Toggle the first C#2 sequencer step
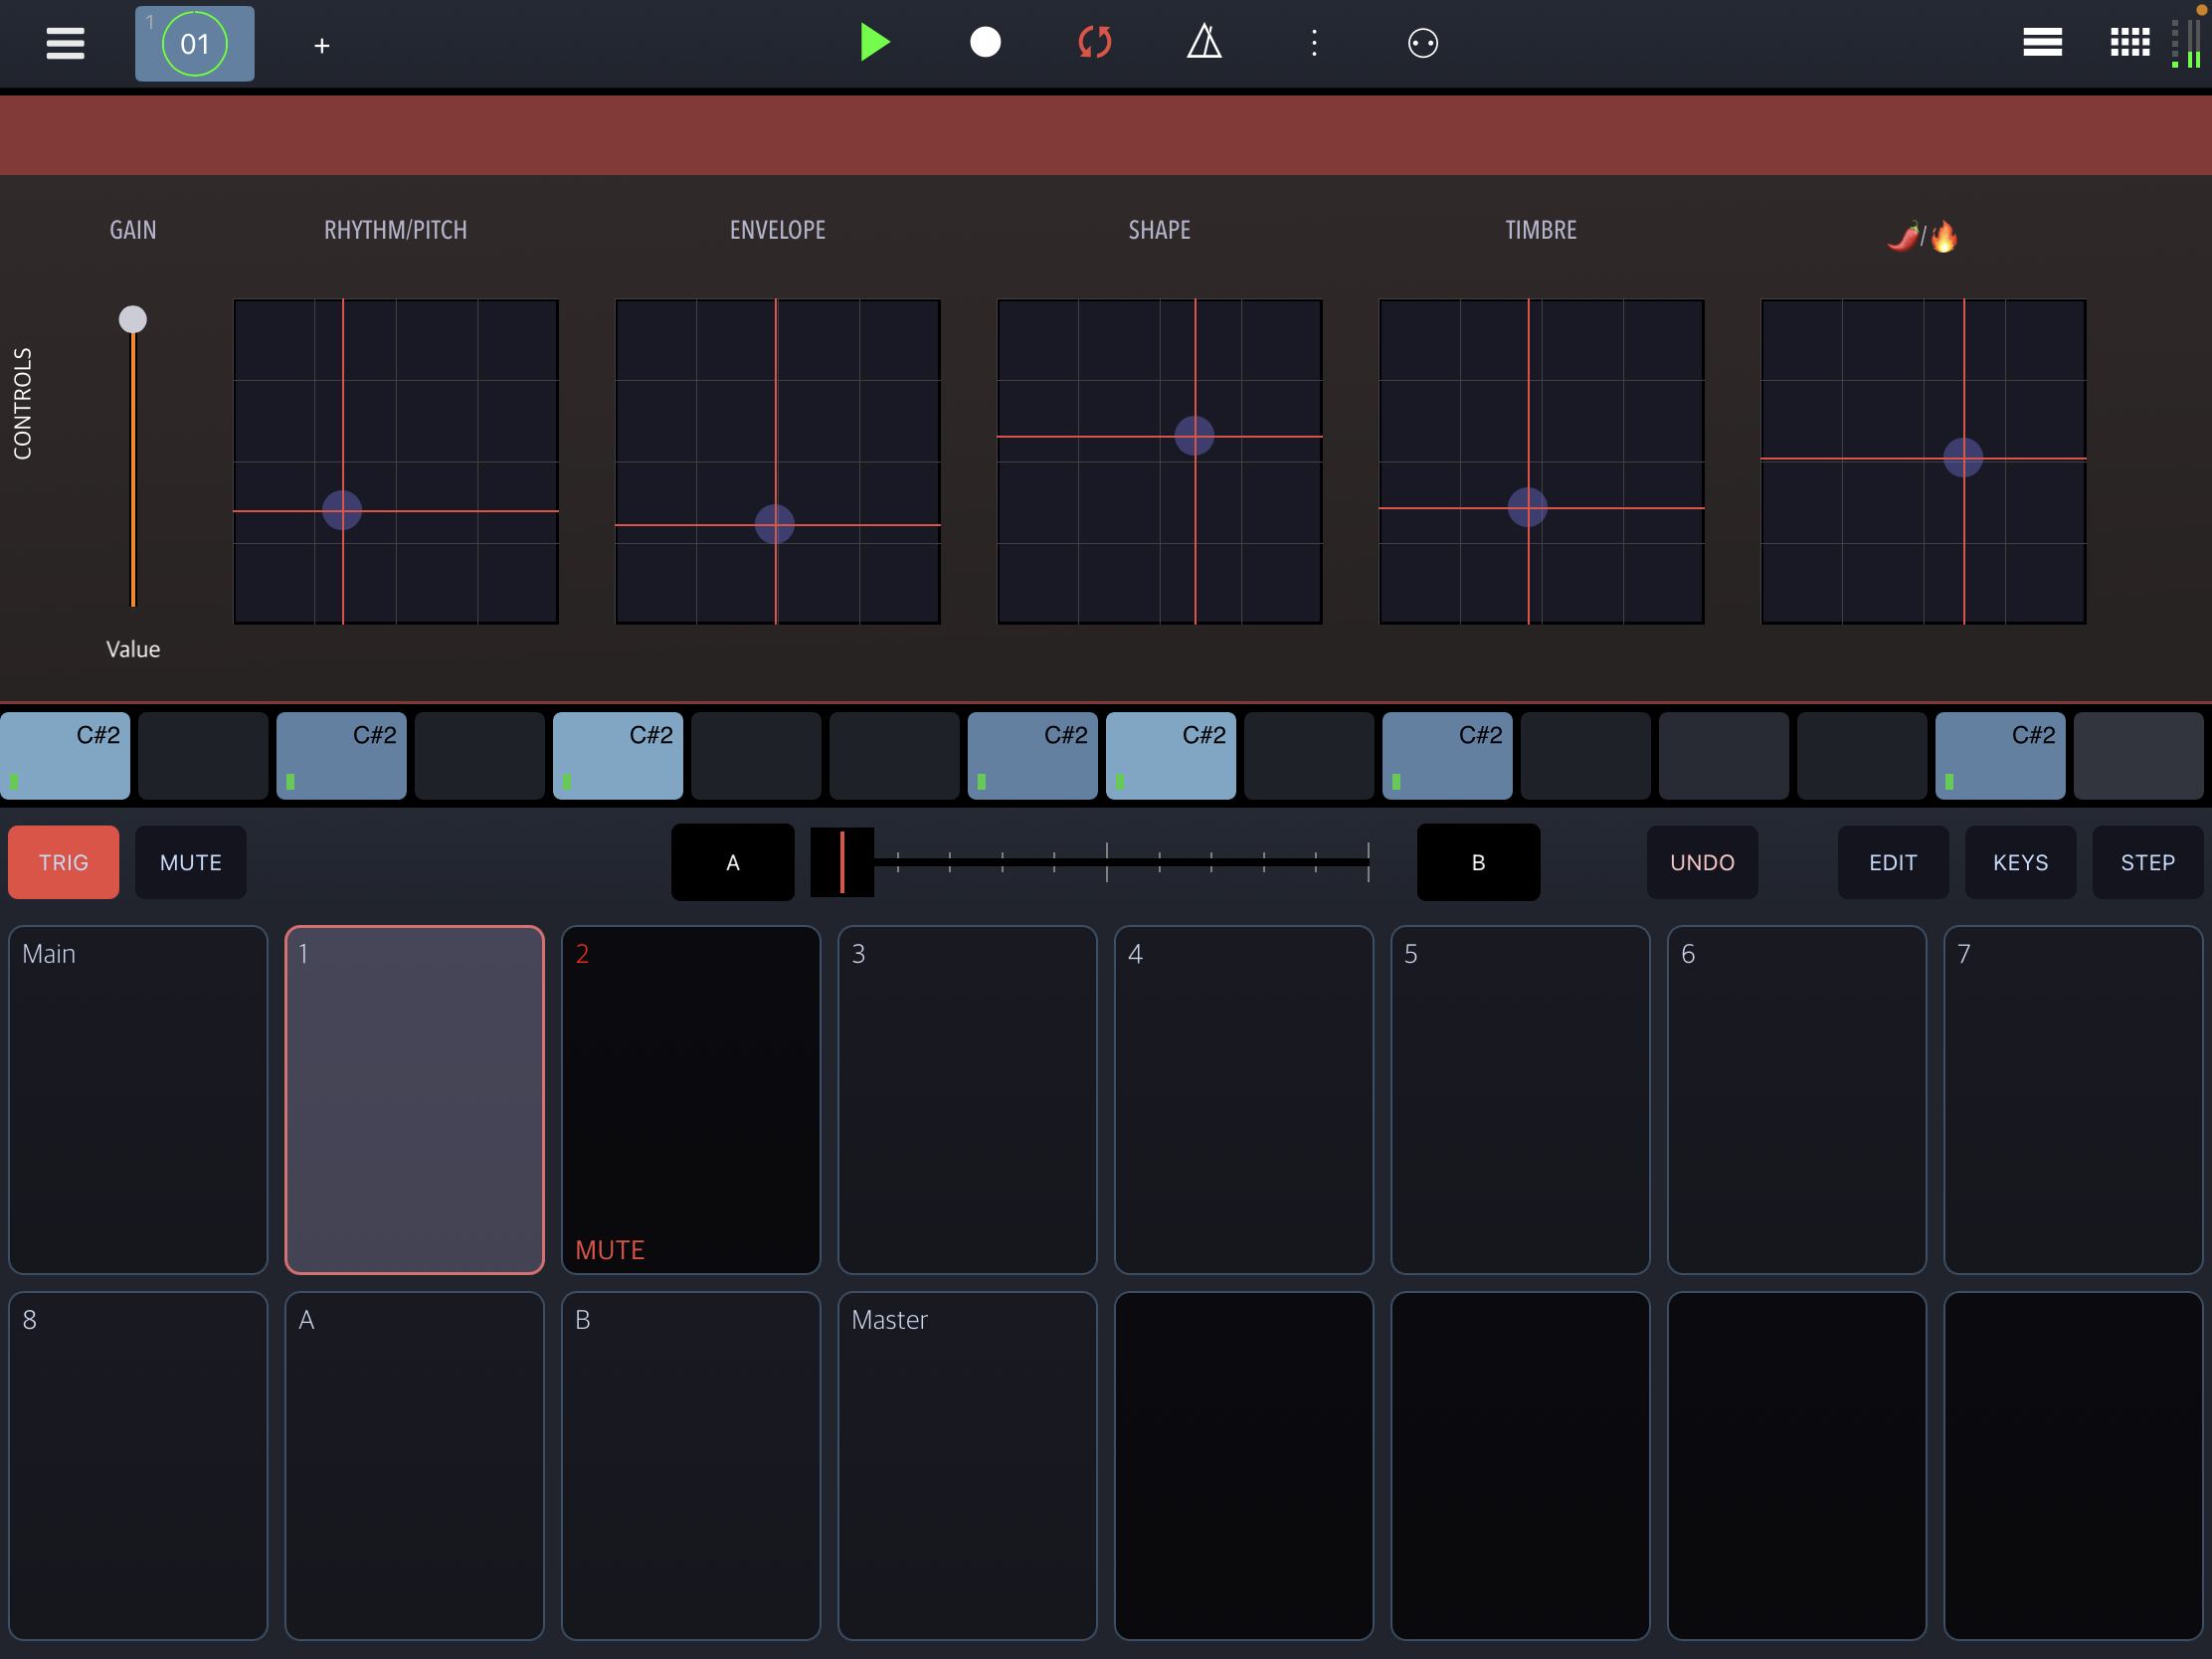 (x=65, y=756)
